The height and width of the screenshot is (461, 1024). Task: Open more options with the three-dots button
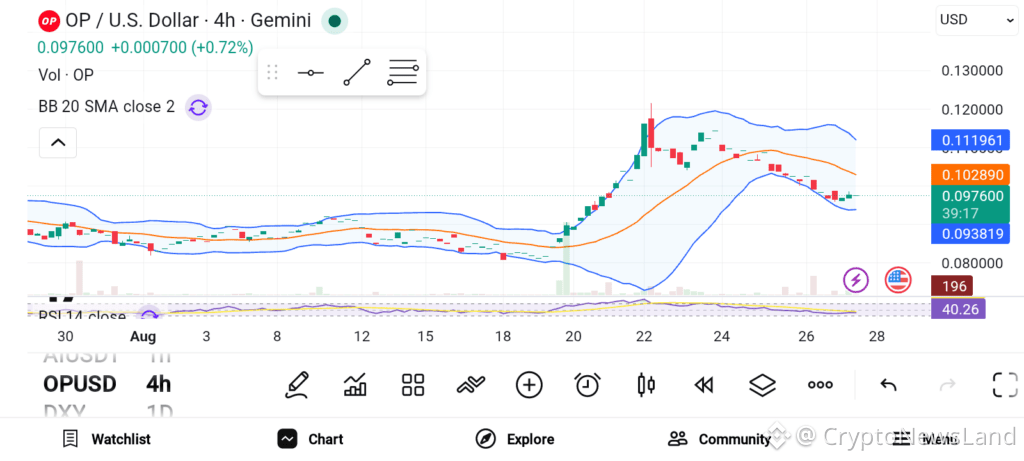820,385
